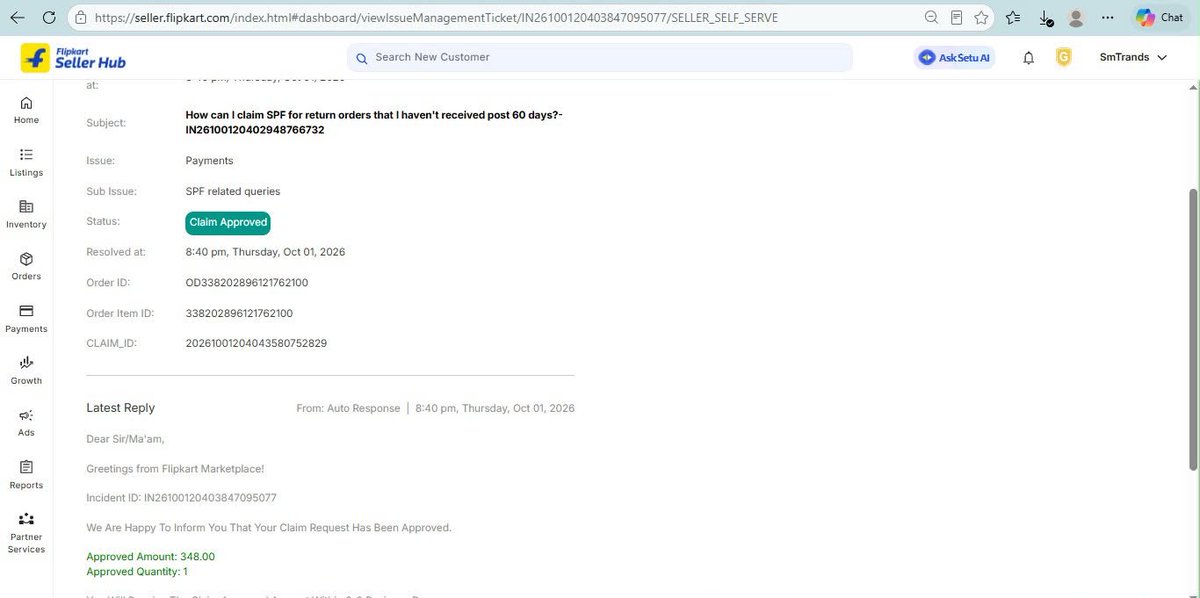Screen dimensions: 1200x598
Task: Open the notifications bell
Action: click(x=1028, y=58)
